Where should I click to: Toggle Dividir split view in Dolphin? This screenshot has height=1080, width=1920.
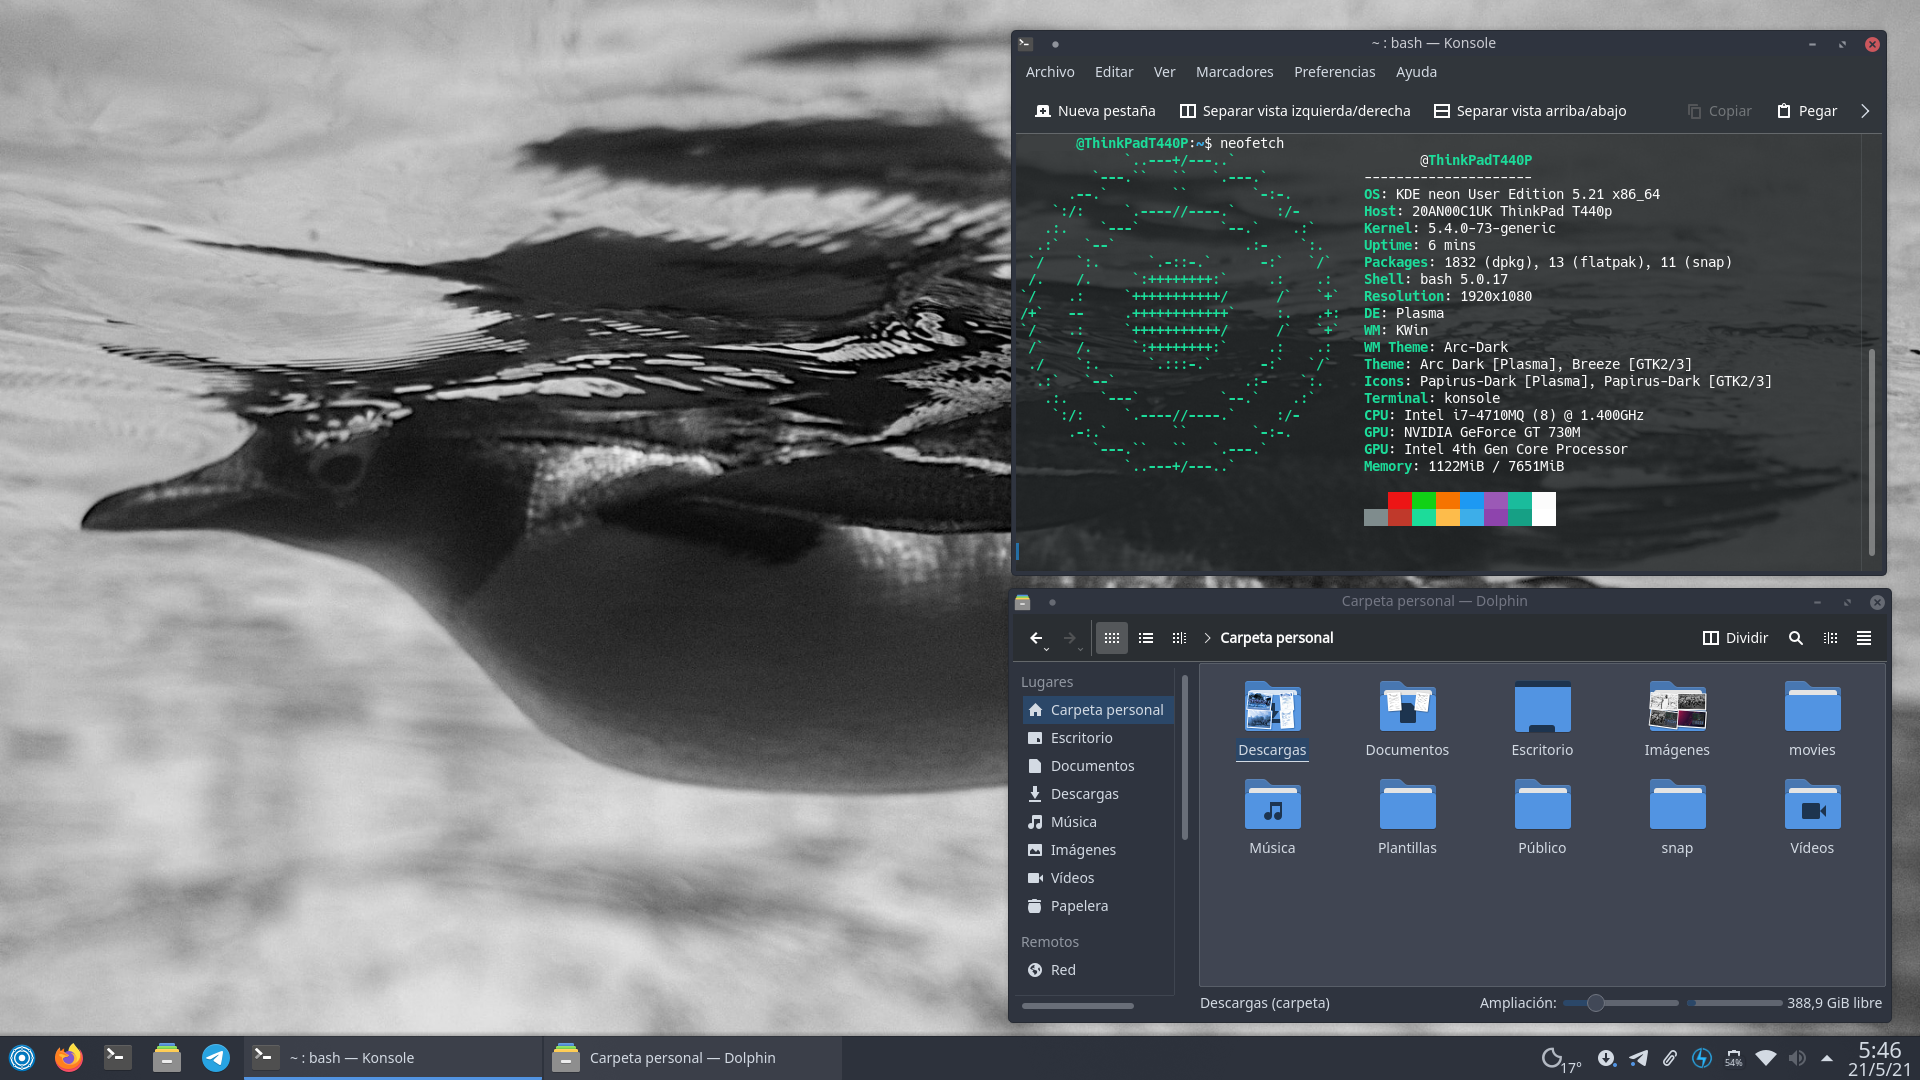1735,638
